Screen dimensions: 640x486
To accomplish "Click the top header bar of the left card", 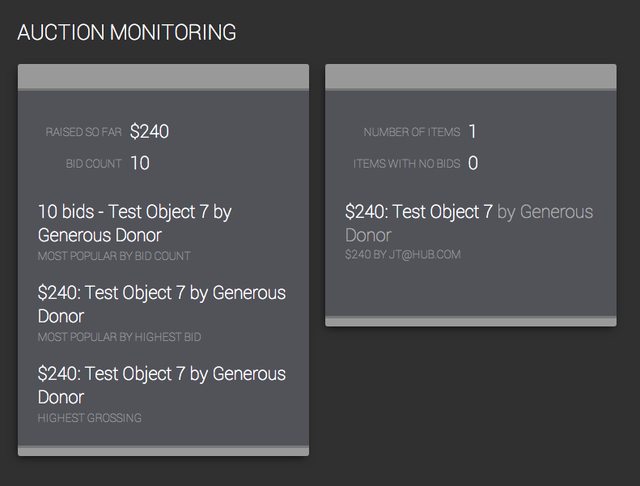I will click(x=163, y=77).
